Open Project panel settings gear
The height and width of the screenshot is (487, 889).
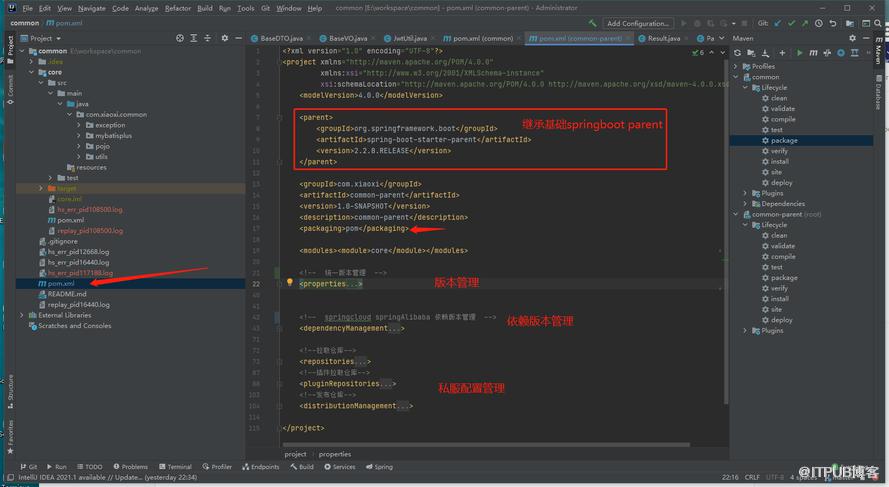(225, 38)
